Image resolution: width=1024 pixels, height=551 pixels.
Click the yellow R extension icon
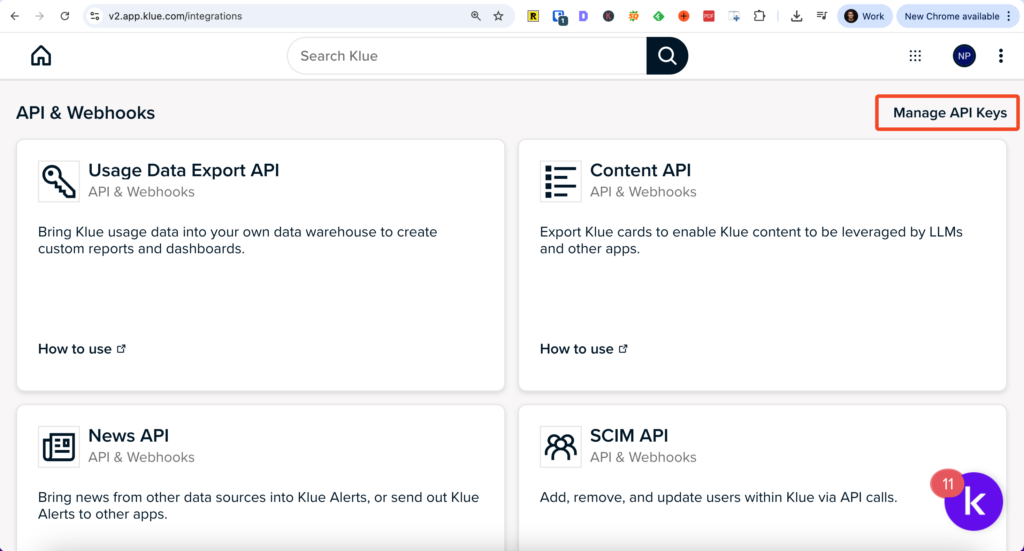(x=533, y=16)
